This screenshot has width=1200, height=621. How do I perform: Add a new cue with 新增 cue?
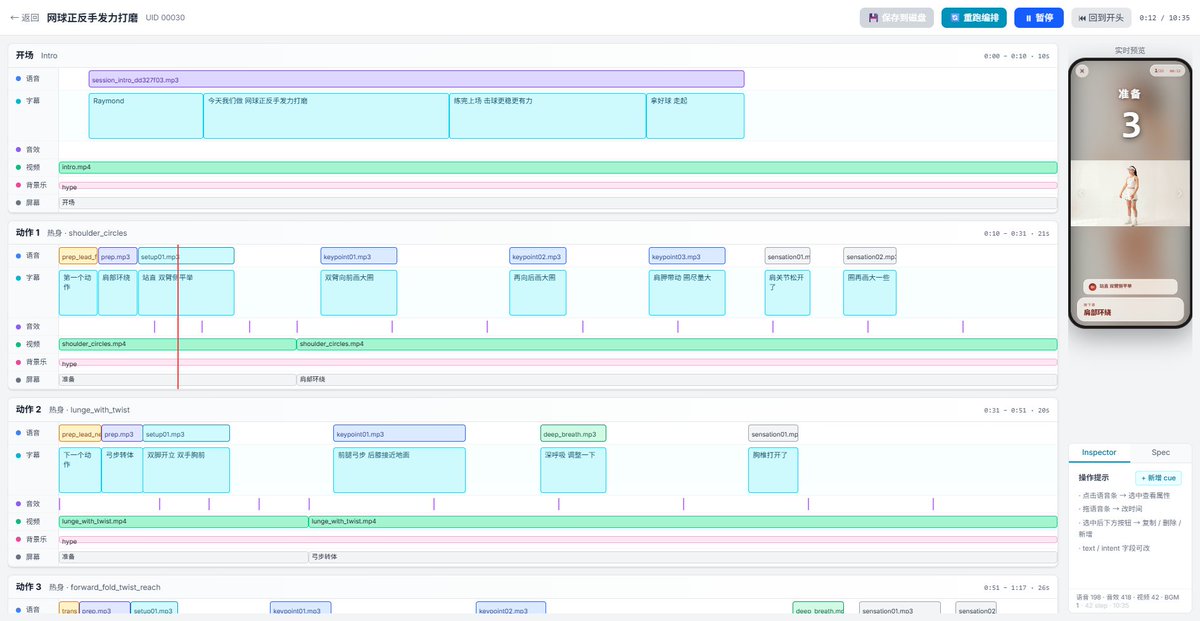[x=1158, y=478]
